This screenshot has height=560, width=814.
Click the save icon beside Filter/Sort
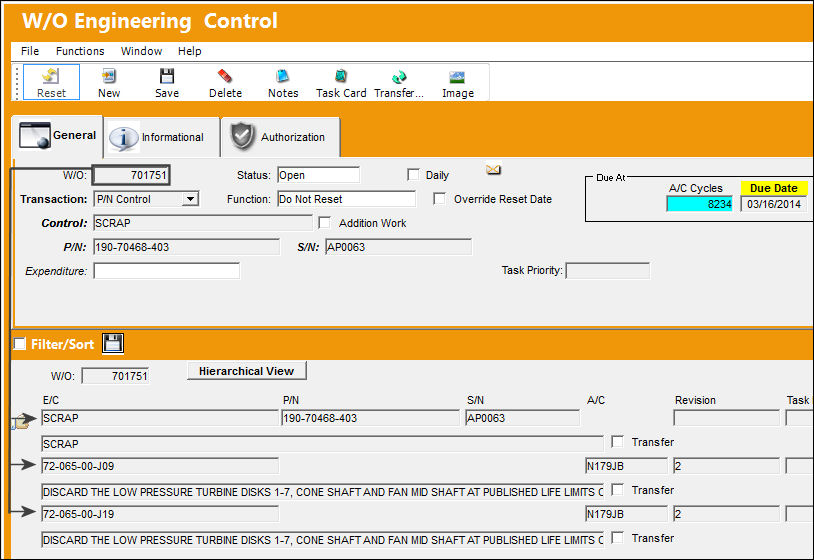pyautogui.click(x=113, y=343)
